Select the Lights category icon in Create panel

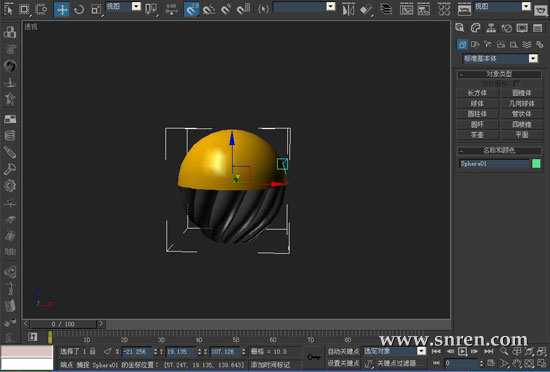click(488, 44)
